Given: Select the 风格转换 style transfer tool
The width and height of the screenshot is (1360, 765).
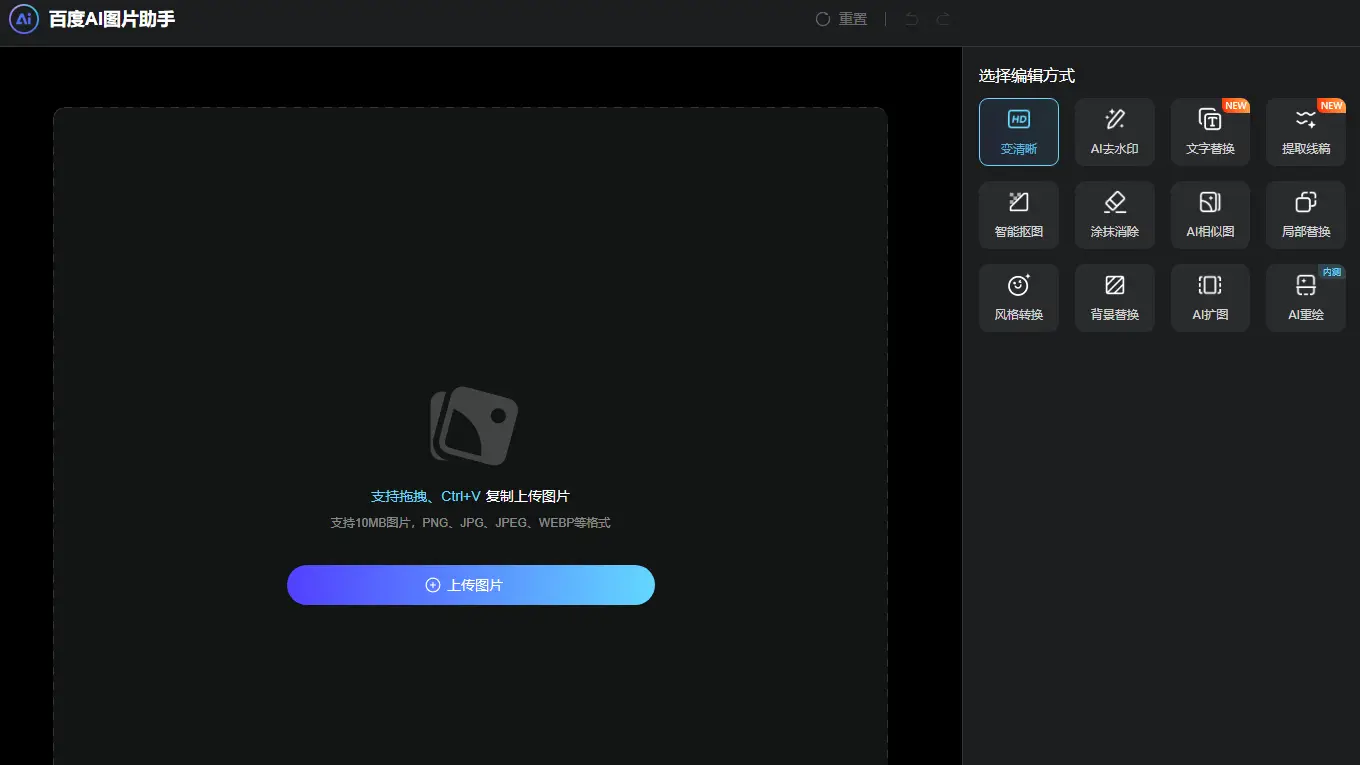Looking at the screenshot, I should (x=1018, y=297).
